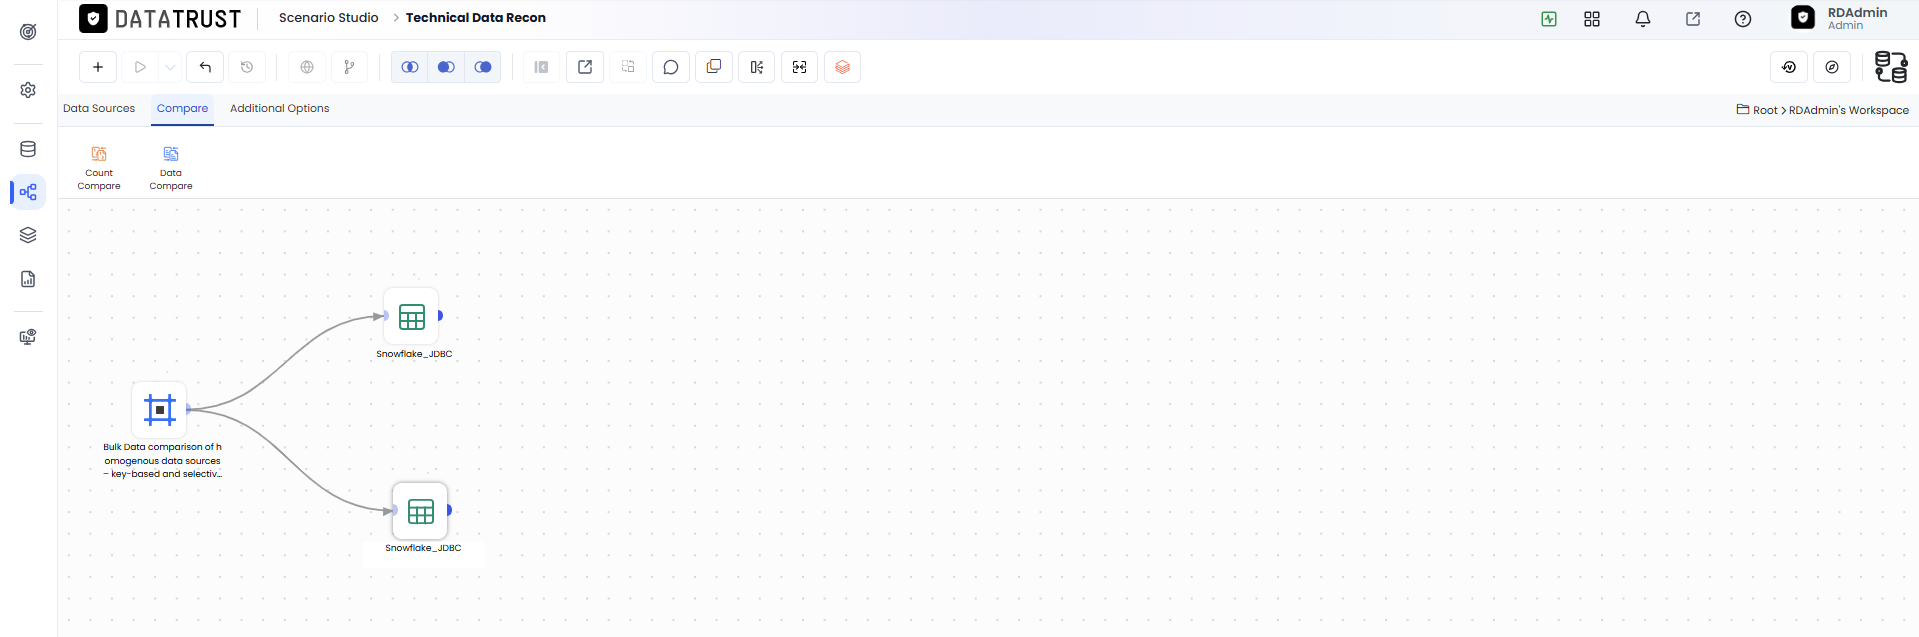1919x637 pixels.
Task: Click the collapse-panel toolbar icon
Action: click(541, 67)
